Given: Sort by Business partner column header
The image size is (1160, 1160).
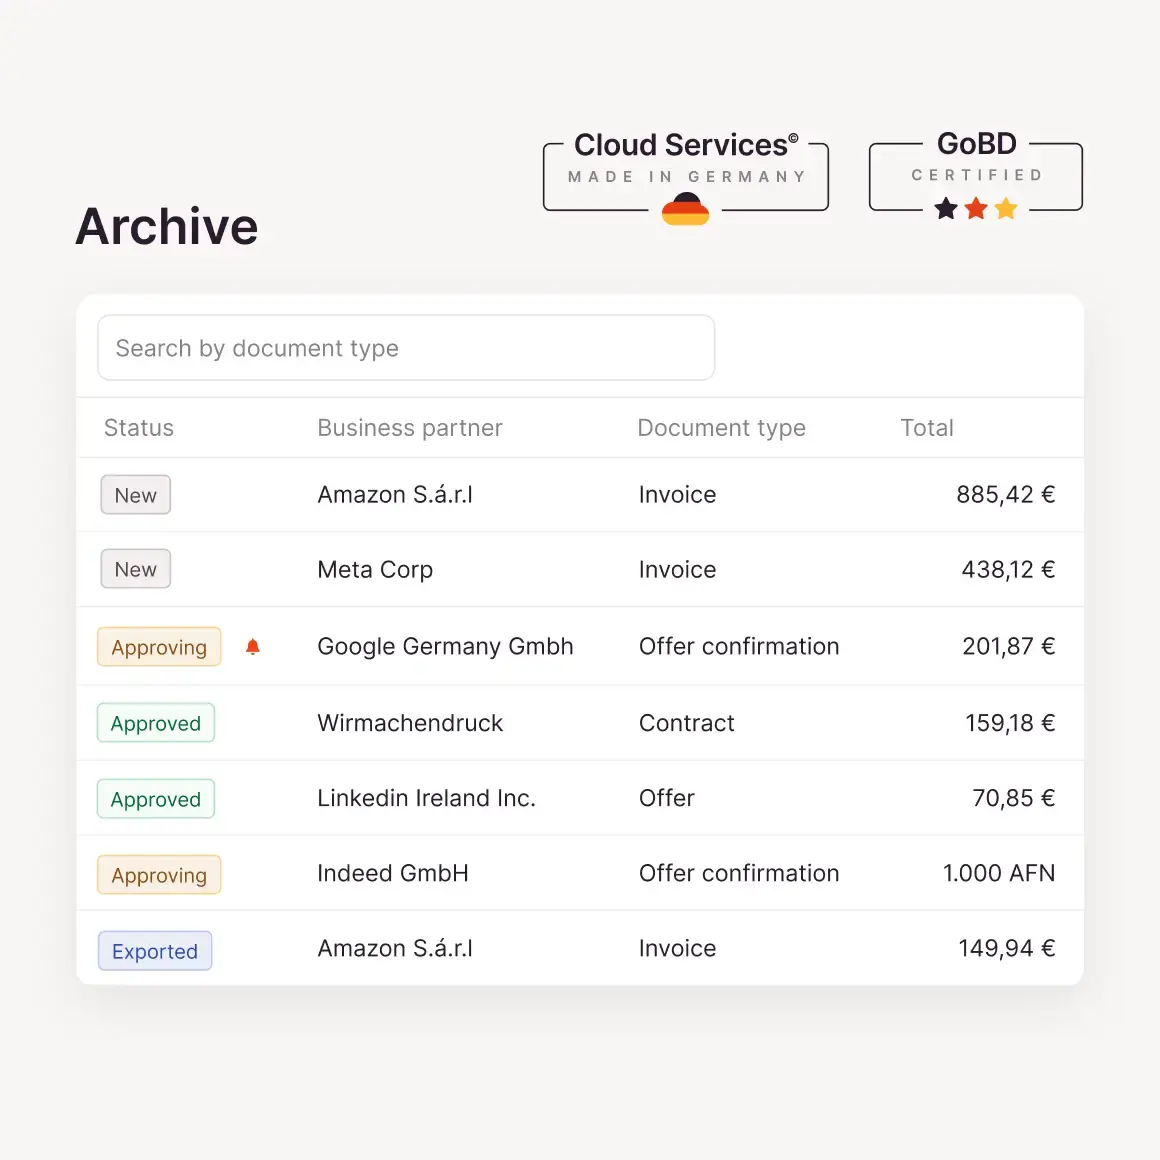Looking at the screenshot, I should [409, 428].
